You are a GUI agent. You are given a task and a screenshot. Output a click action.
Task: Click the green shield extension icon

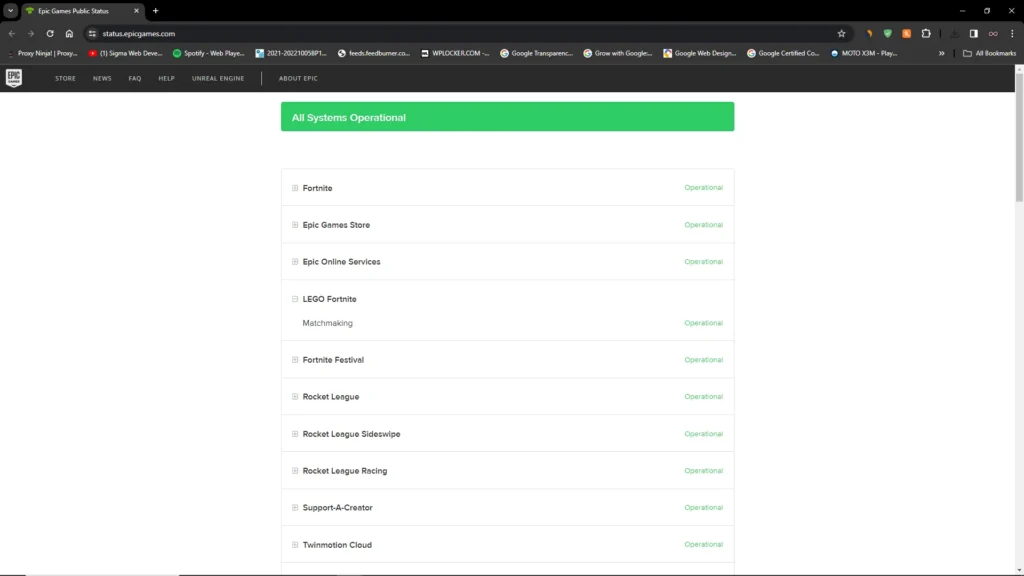[x=888, y=33]
